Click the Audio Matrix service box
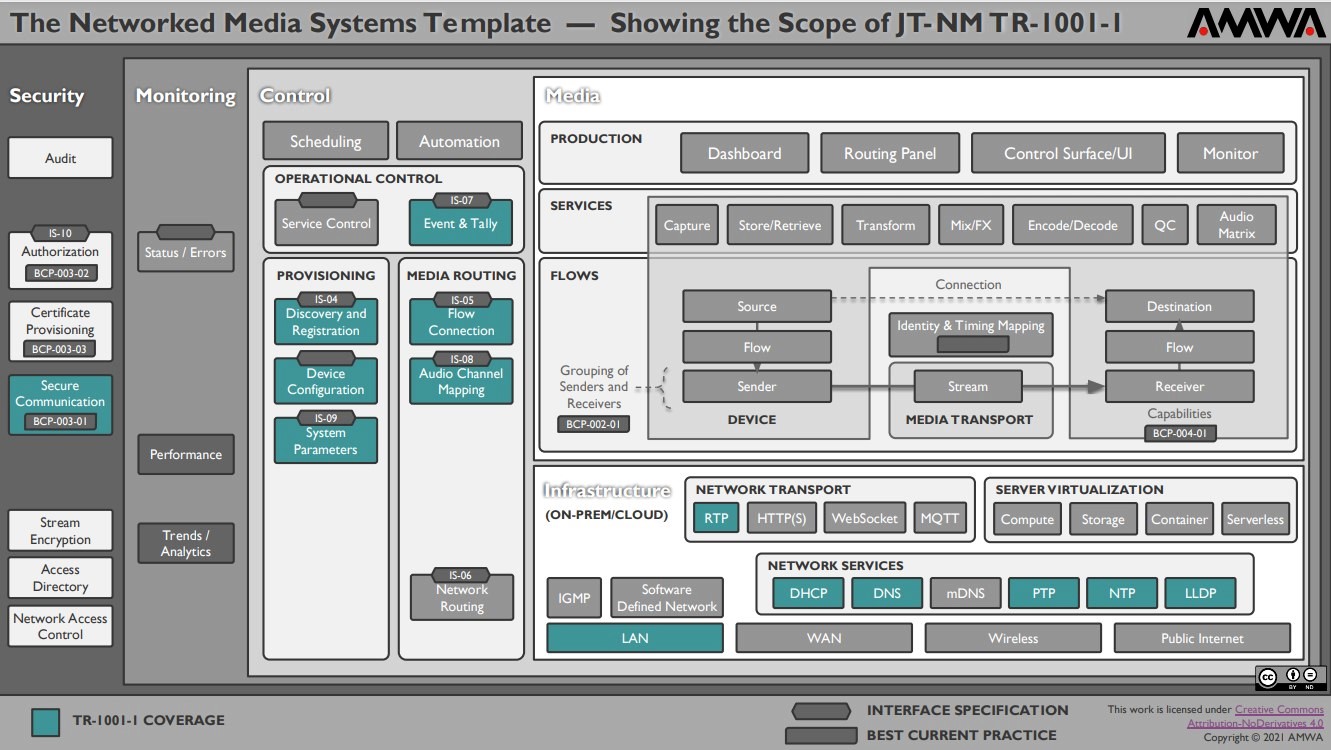The image size is (1331, 750). [1236, 225]
